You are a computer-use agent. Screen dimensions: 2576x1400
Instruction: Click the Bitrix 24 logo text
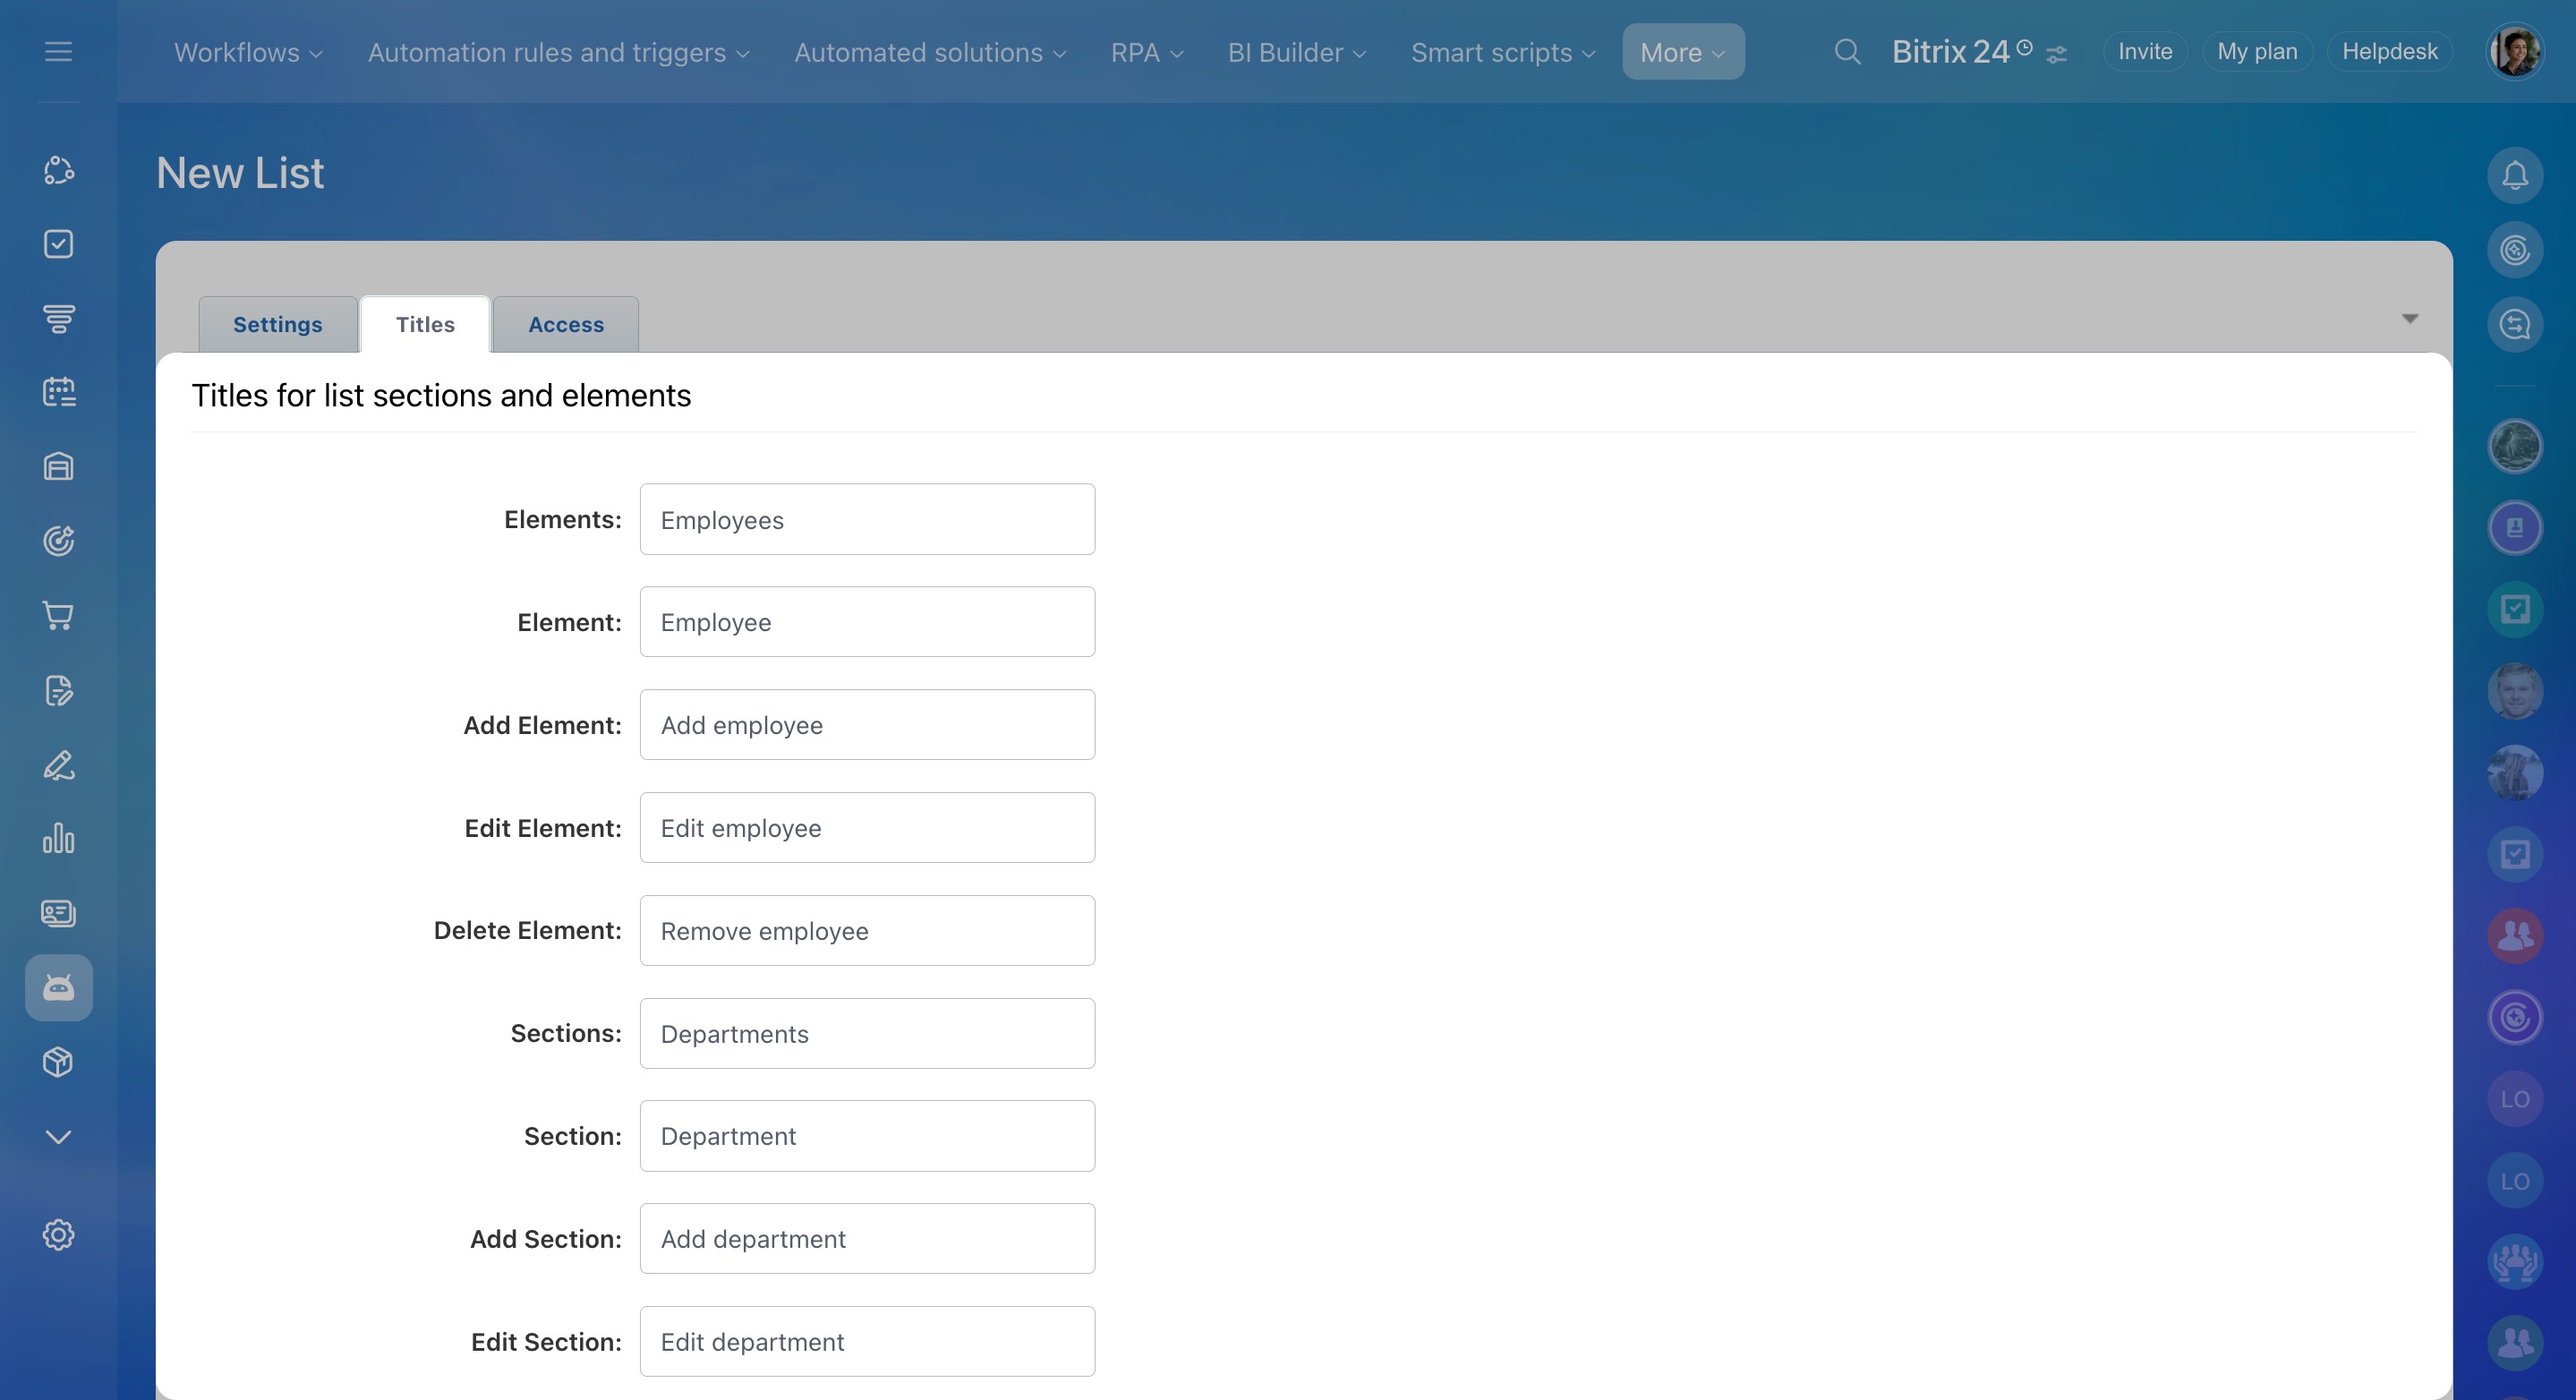point(1950,51)
